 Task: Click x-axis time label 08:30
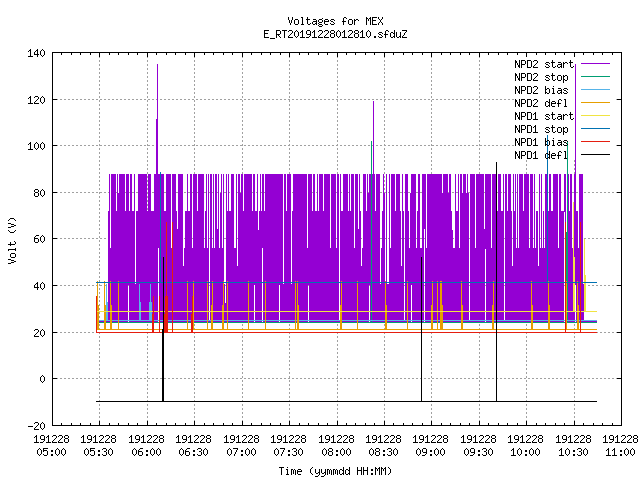pos(383,452)
